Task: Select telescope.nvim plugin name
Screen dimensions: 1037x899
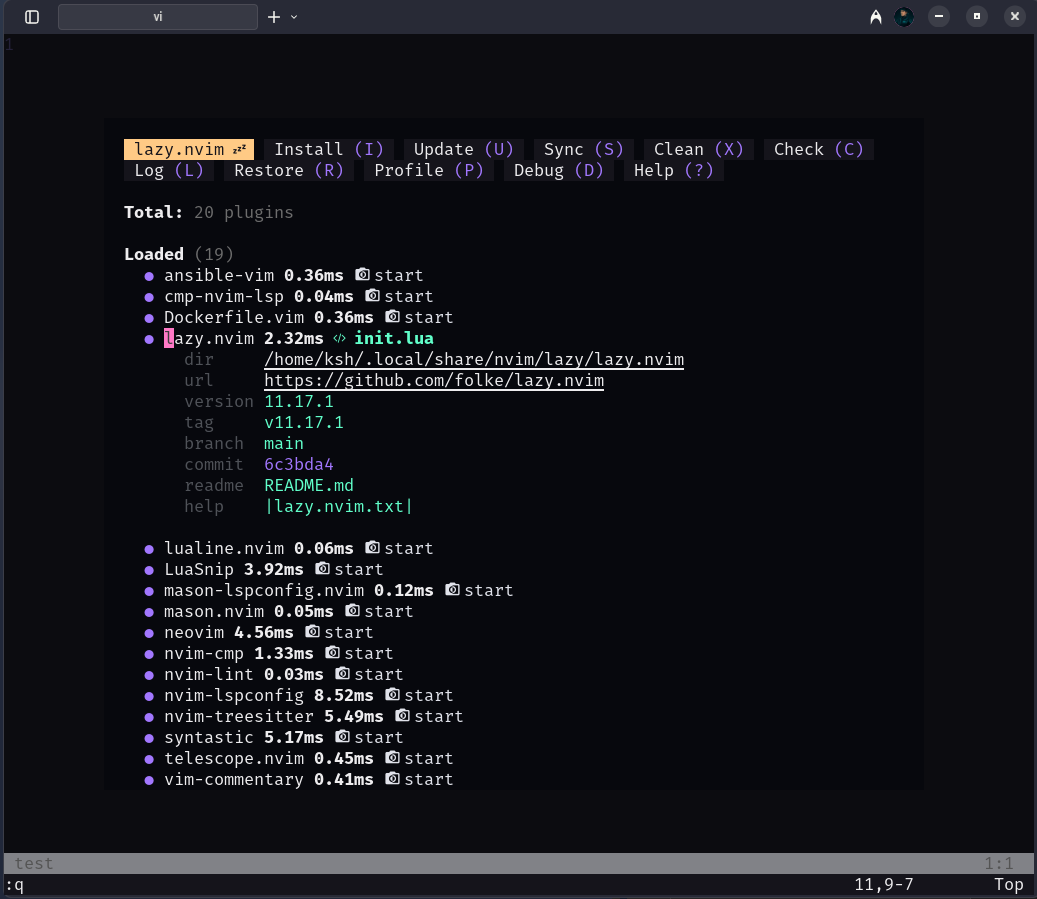Action: click(234, 759)
